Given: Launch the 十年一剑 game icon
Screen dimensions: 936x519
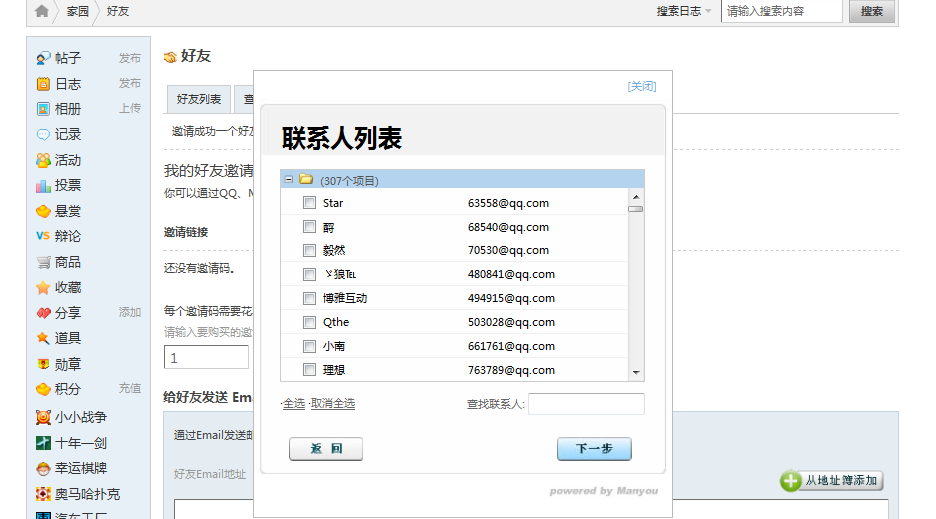Looking at the screenshot, I should pyautogui.click(x=43, y=443).
